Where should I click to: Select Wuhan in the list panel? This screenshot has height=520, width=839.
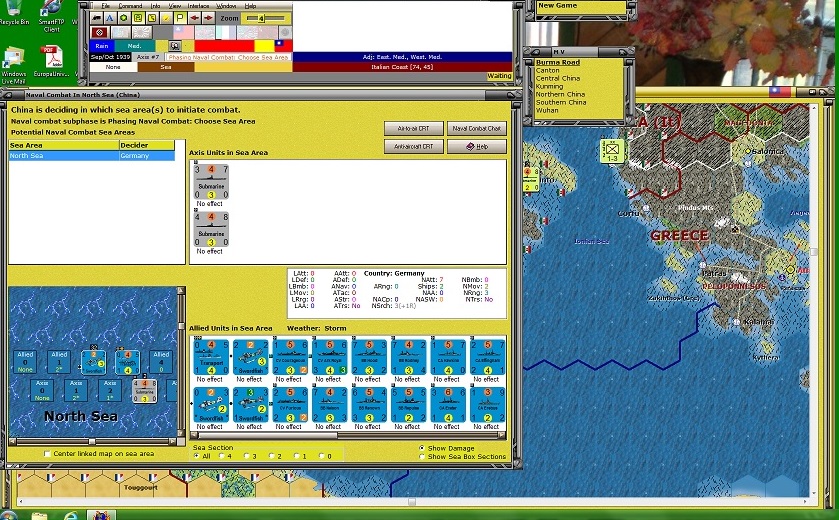547,110
